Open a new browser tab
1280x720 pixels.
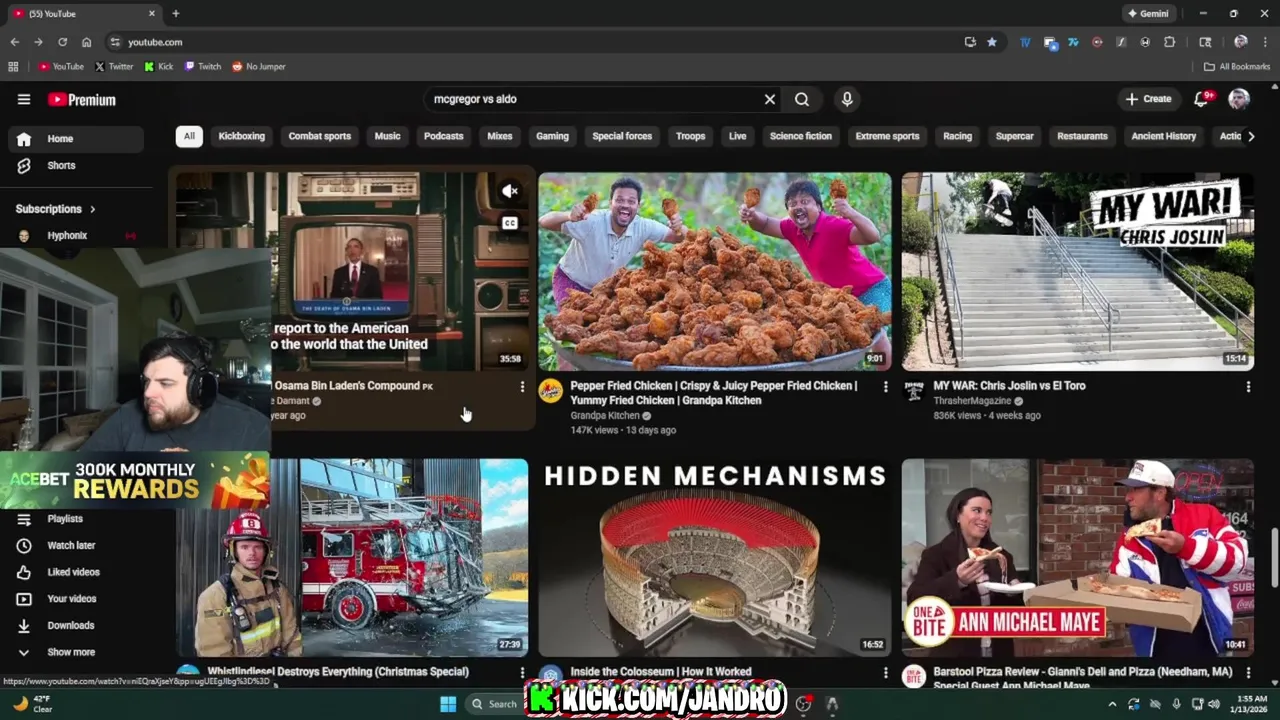pos(176,14)
